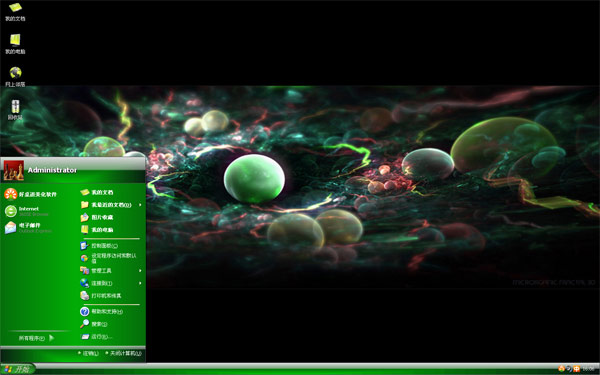
Task: Click the Administrator chess avatar picture
Action: [x=14, y=170]
